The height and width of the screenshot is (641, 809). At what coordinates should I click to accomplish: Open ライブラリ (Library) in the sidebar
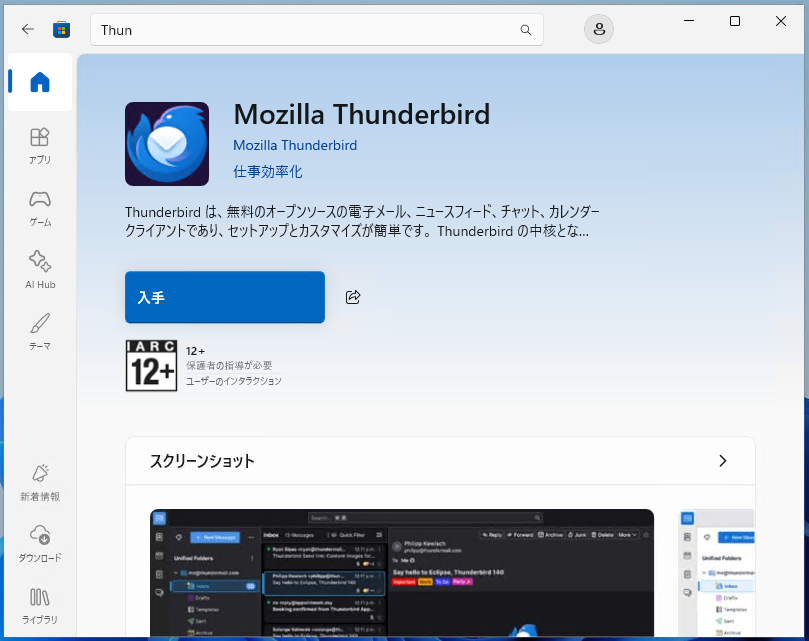click(40, 606)
